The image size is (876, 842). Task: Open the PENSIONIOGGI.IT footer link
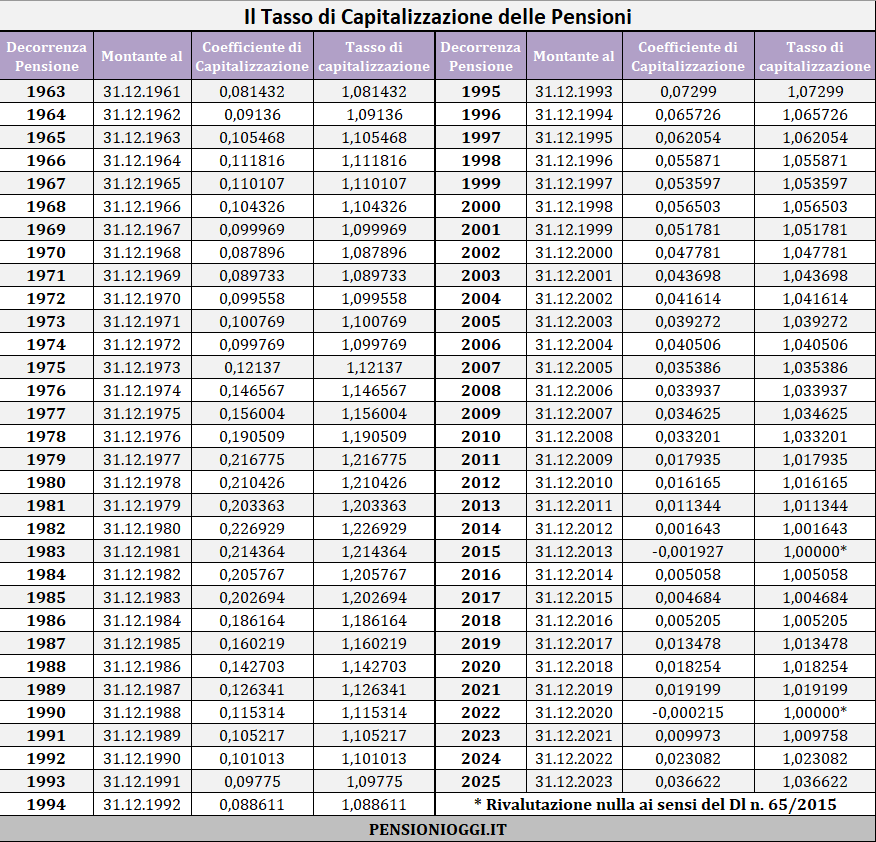click(x=437, y=830)
